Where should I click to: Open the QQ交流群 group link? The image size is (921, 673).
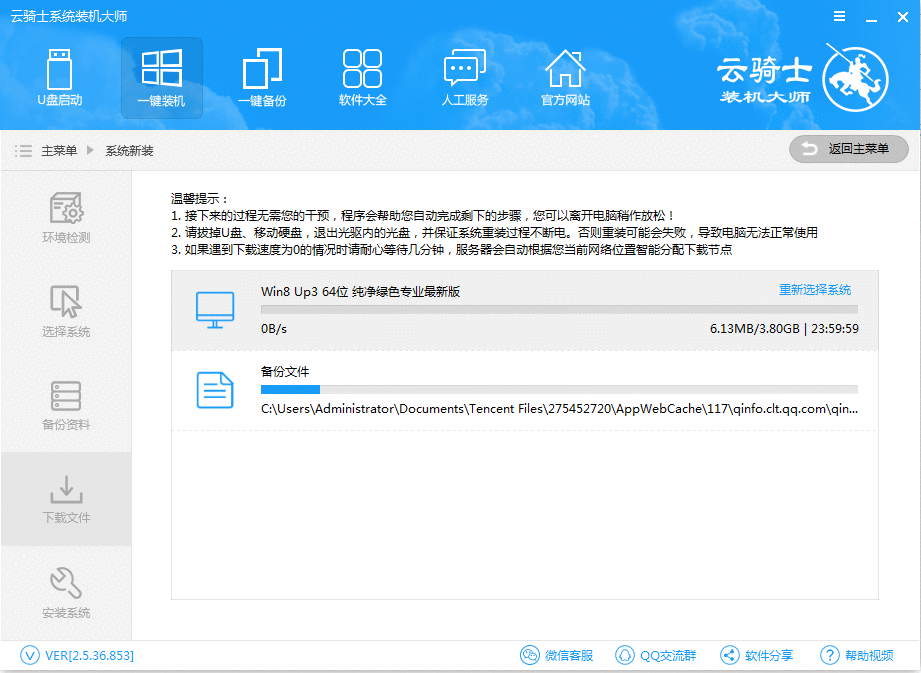coord(659,655)
